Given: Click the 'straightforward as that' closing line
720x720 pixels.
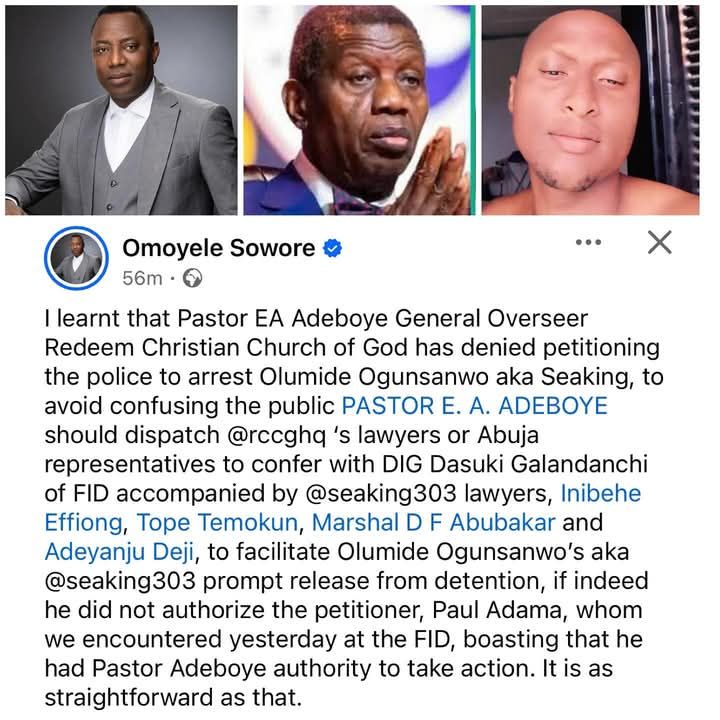Looking at the screenshot, I should point(173,698).
